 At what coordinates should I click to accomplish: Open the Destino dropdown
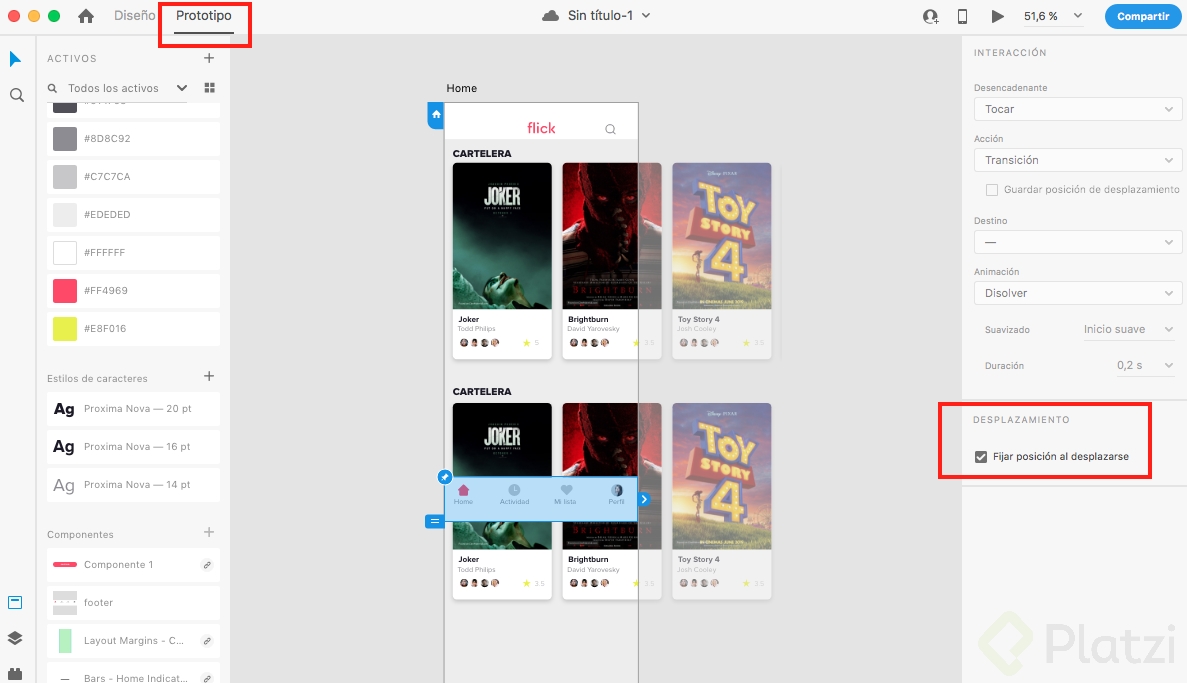pyautogui.click(x=1077, y=242)
